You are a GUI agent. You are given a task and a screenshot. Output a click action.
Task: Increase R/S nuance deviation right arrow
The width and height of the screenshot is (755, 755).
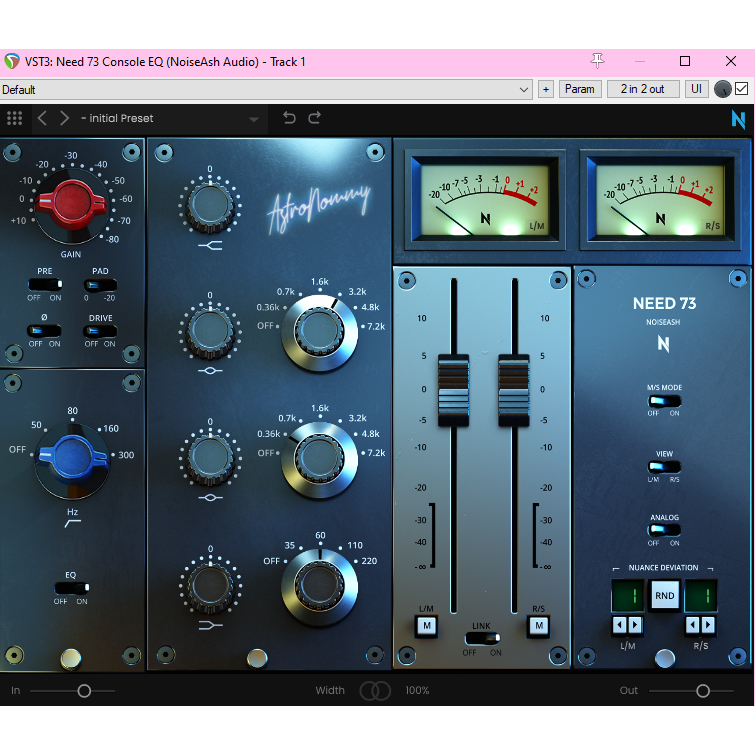click(708, 625)
